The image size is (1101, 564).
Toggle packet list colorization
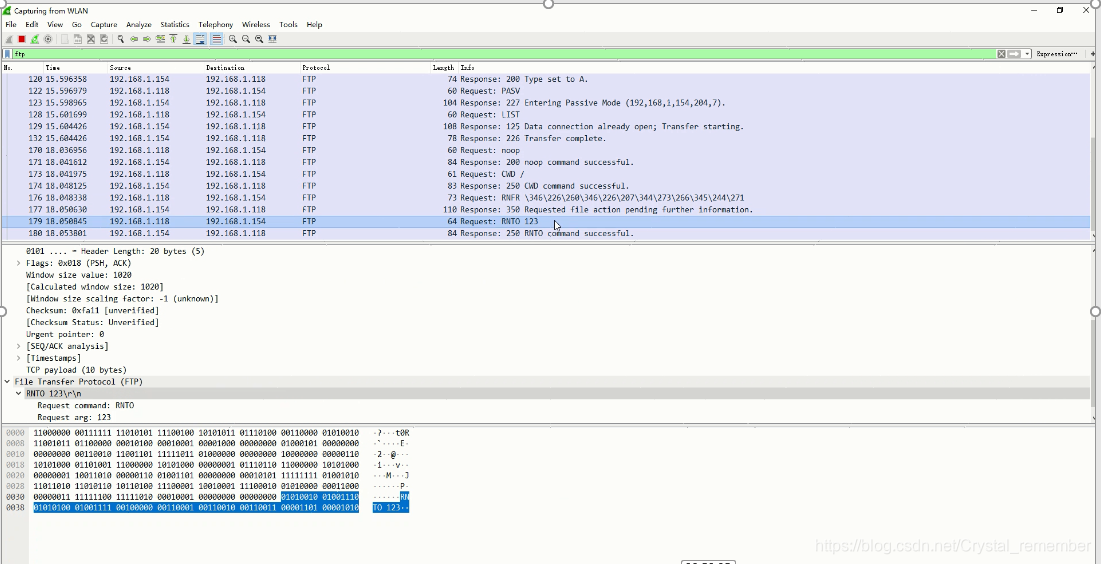216,39
